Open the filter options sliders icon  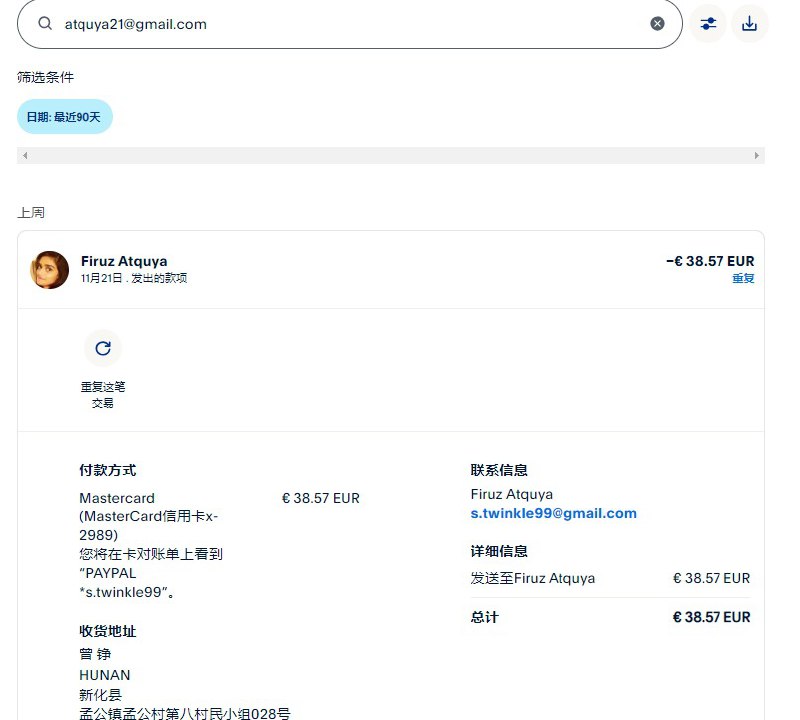click(x=708, y=24)
